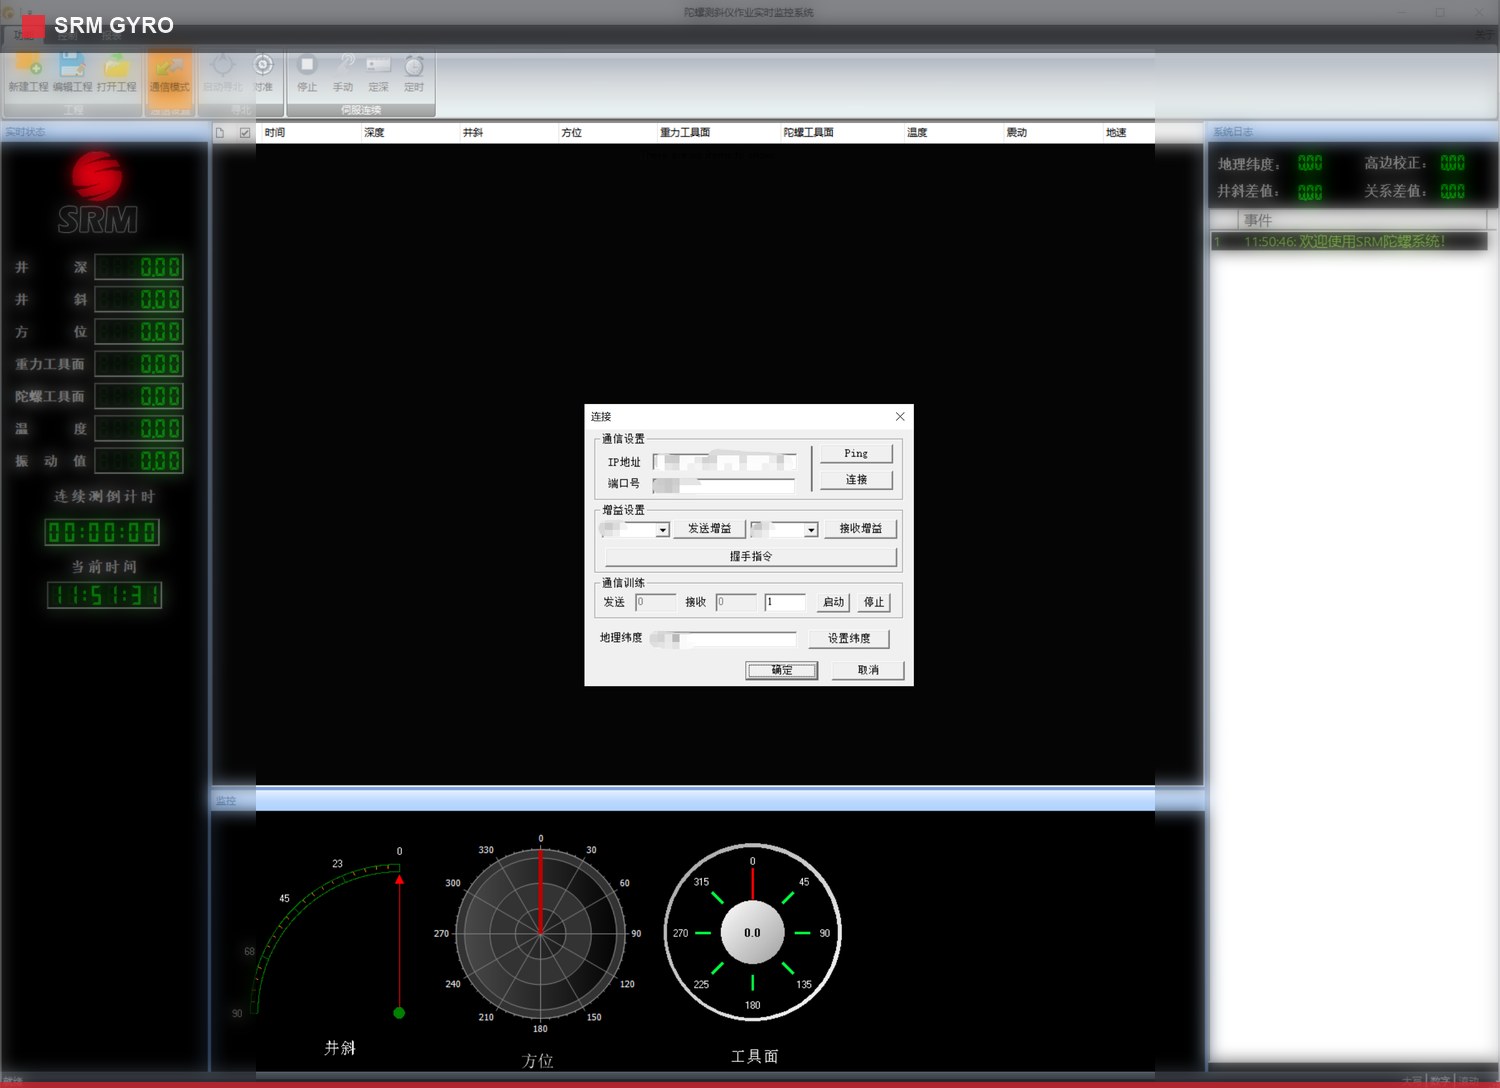The width and height of the screenshot is (1500, 1088).
Task: Click the 连接 button in the dialog
Action: 856,479
